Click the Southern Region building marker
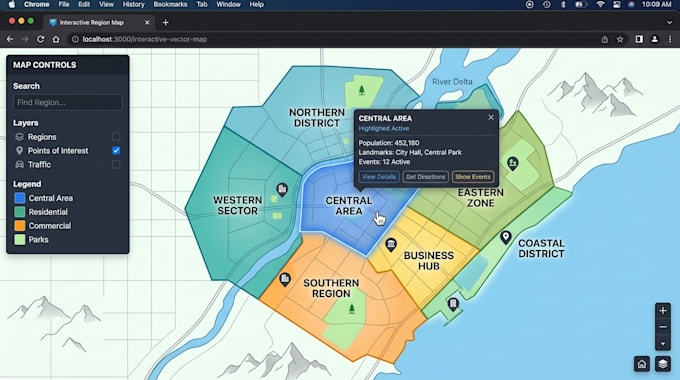 (x=284, y=279)
